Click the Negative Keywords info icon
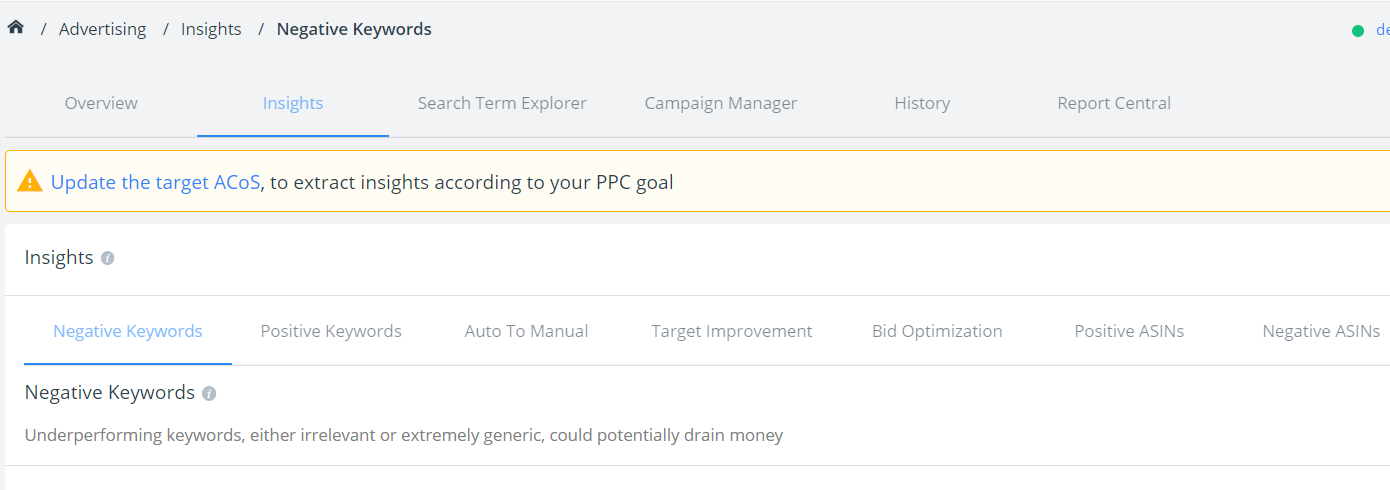 point(209,393)
